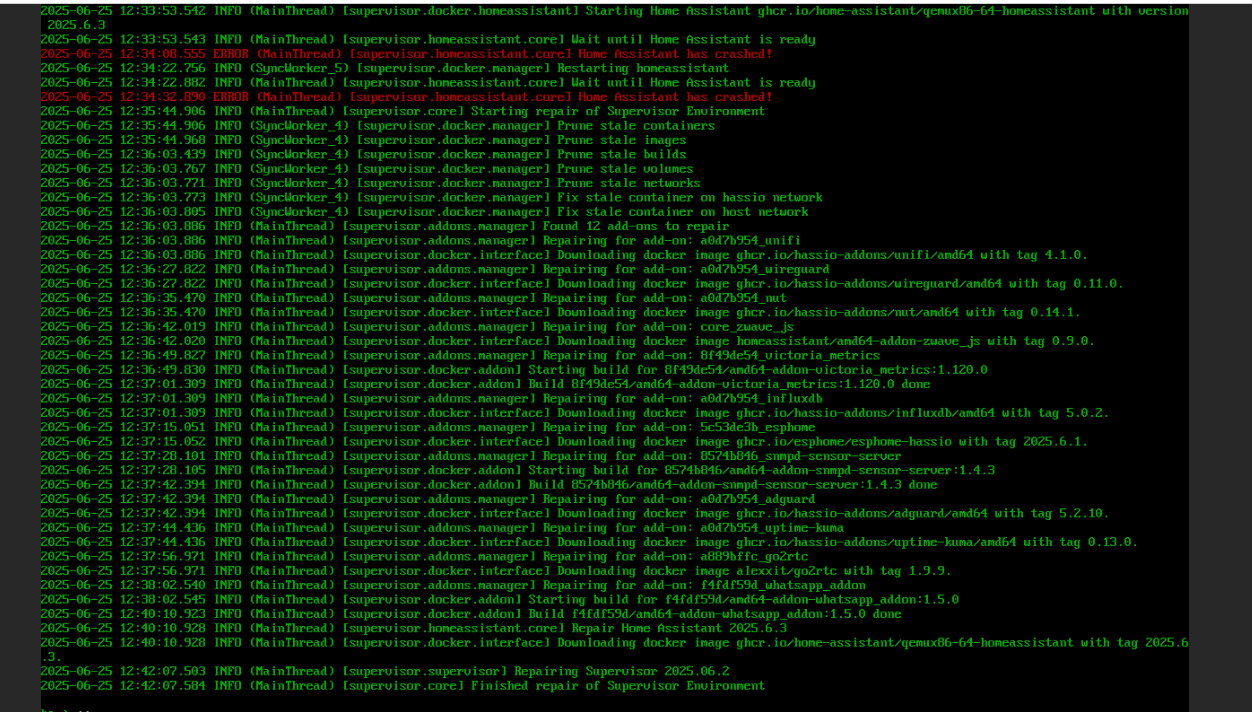Image resolution: width=1252 pixels, height=712 pixels.
Task: Click the nut/amd64 download line tag 0.14.1
Action: coord(561,313)
